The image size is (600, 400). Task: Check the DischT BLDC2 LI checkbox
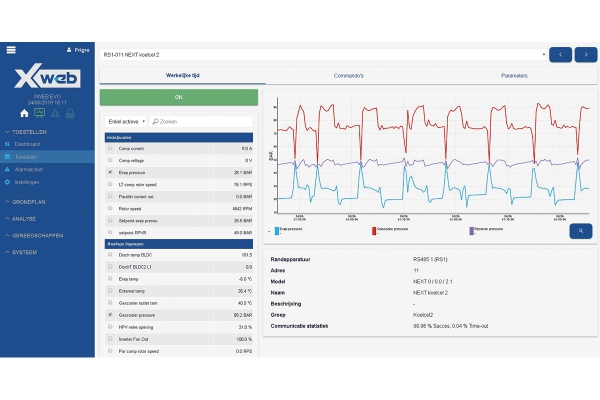(x=110, y=266)
